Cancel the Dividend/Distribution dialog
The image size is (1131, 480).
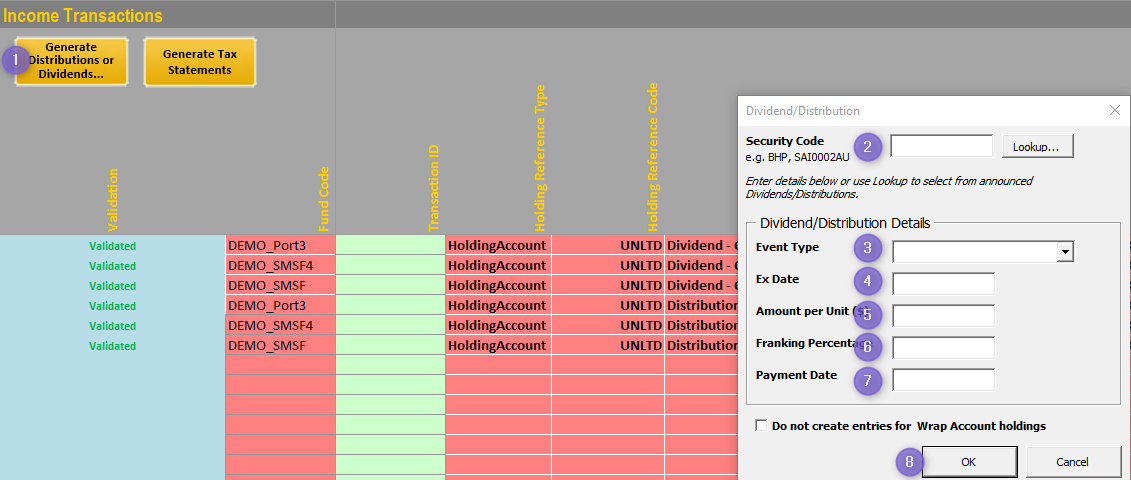coord(1072,462)
